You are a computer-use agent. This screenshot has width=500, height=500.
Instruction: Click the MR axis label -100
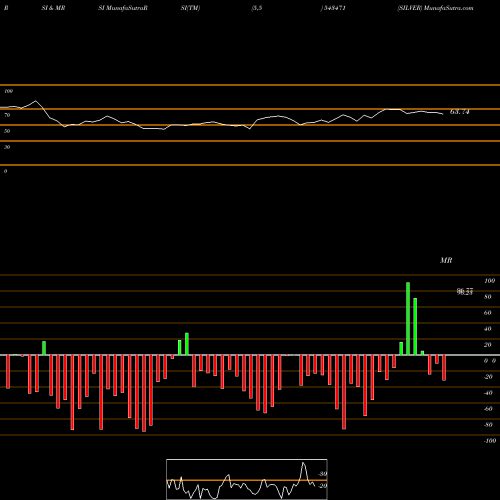pyautogui.click(x=490, y=441)
